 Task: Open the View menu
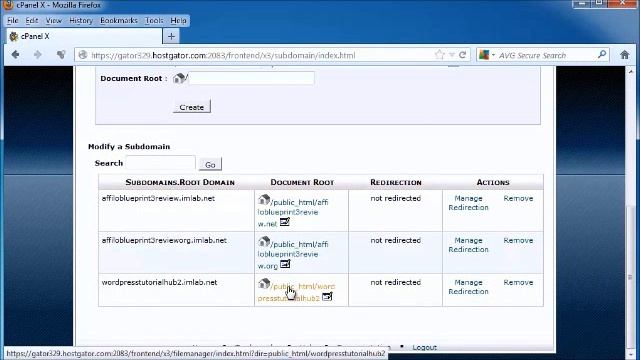[x=53, y=20]
